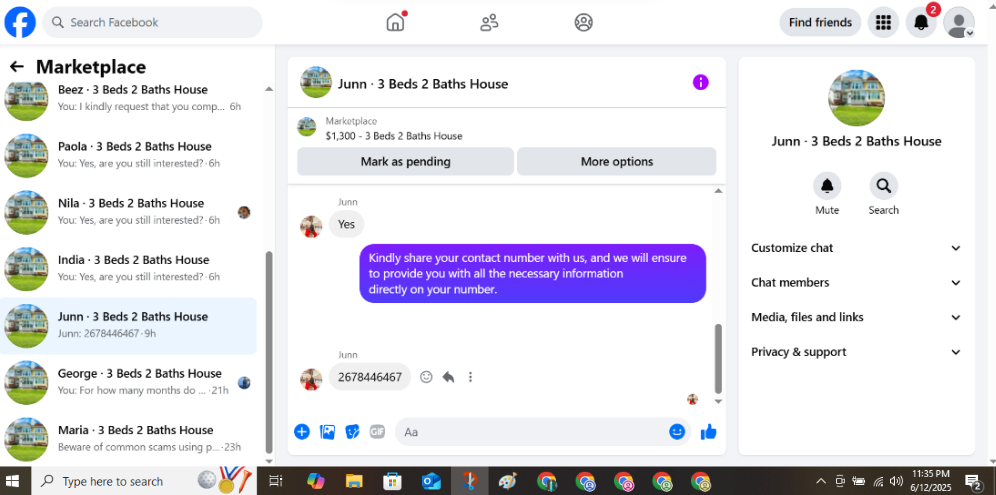The height and width of the screenshot is (495, 996).
Task: Attach a photo using the image icon
Action: 327,432
